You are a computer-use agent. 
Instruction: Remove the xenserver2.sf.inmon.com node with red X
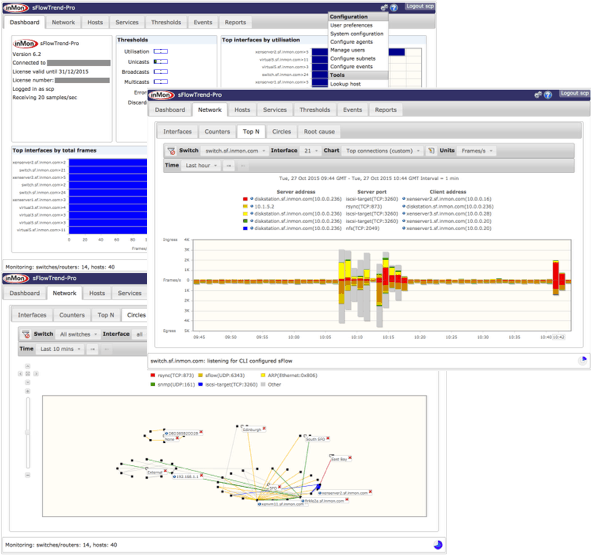[x=370, y=492]
